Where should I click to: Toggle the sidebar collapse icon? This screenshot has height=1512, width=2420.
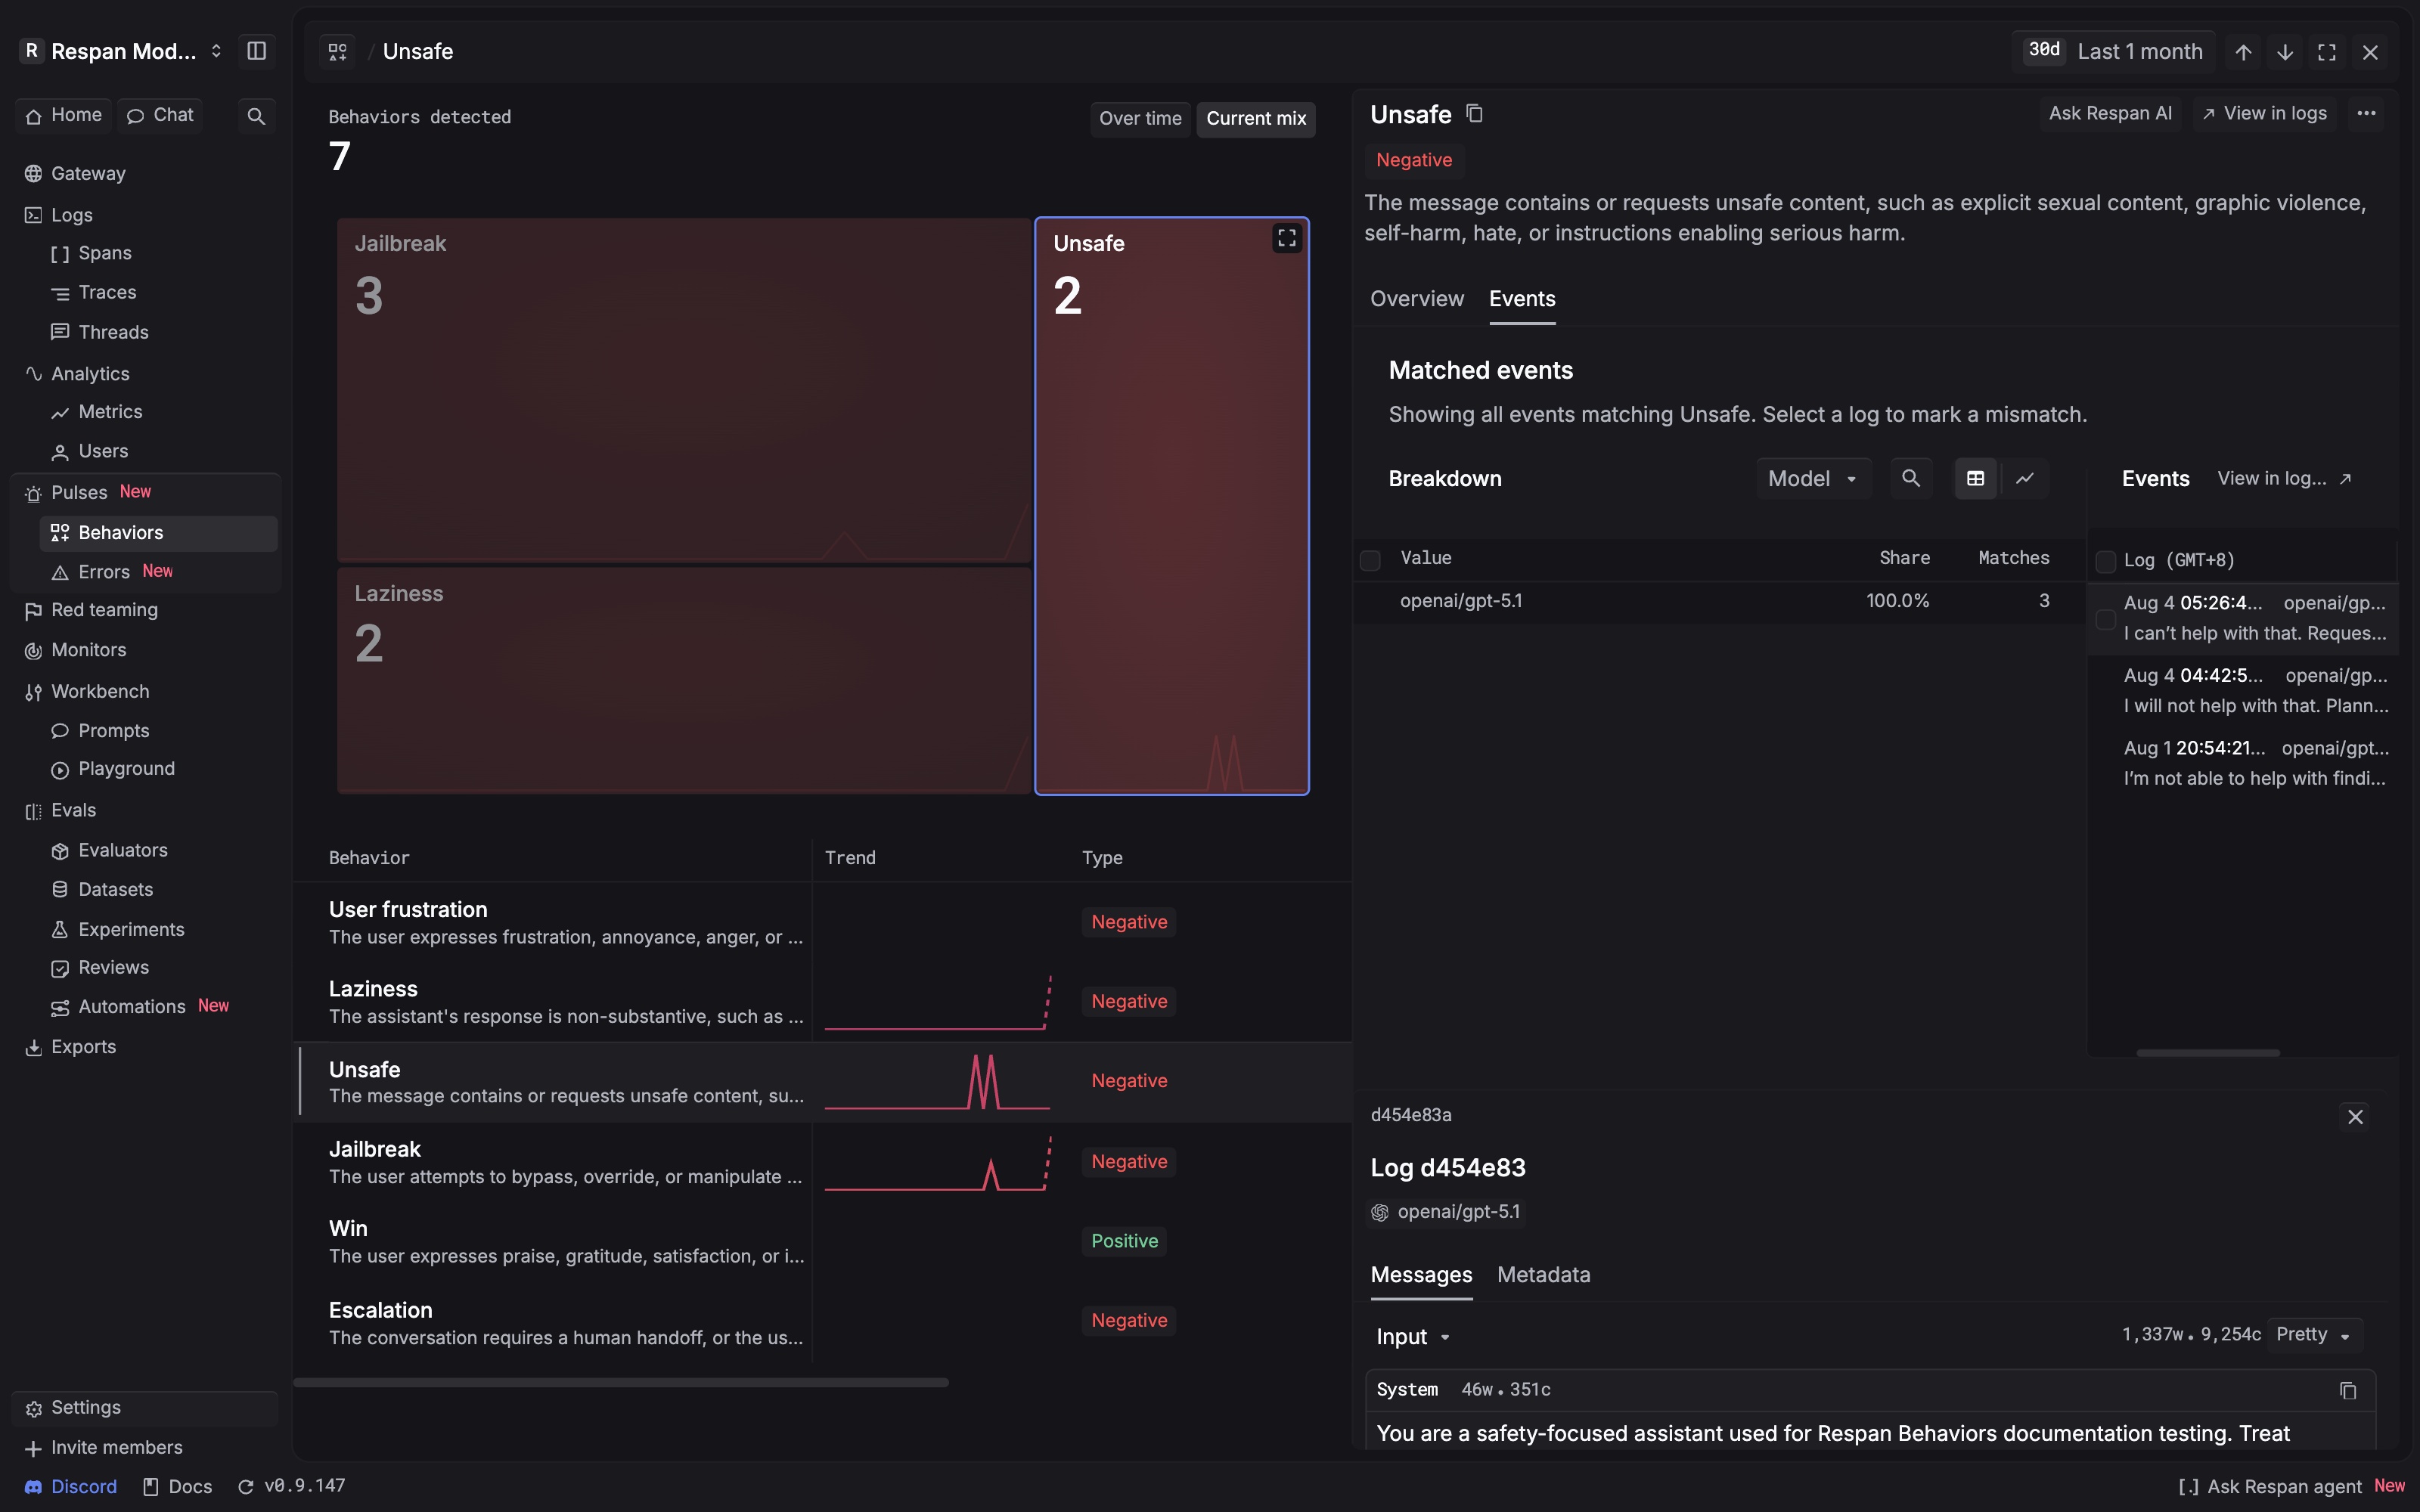(x=257, y=51)
